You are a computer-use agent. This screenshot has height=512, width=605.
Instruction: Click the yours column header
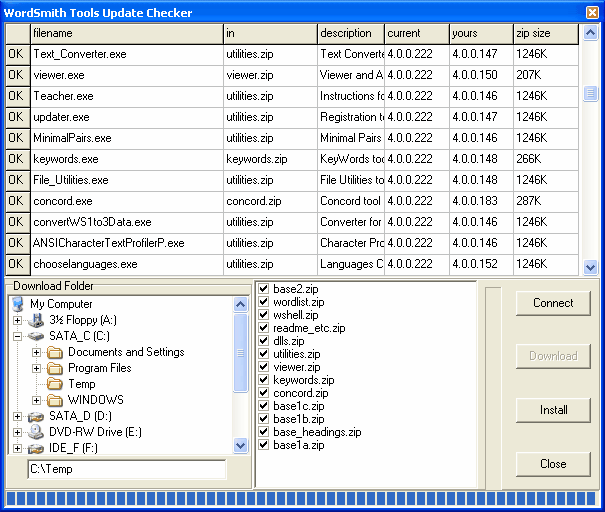click(481, 34)
